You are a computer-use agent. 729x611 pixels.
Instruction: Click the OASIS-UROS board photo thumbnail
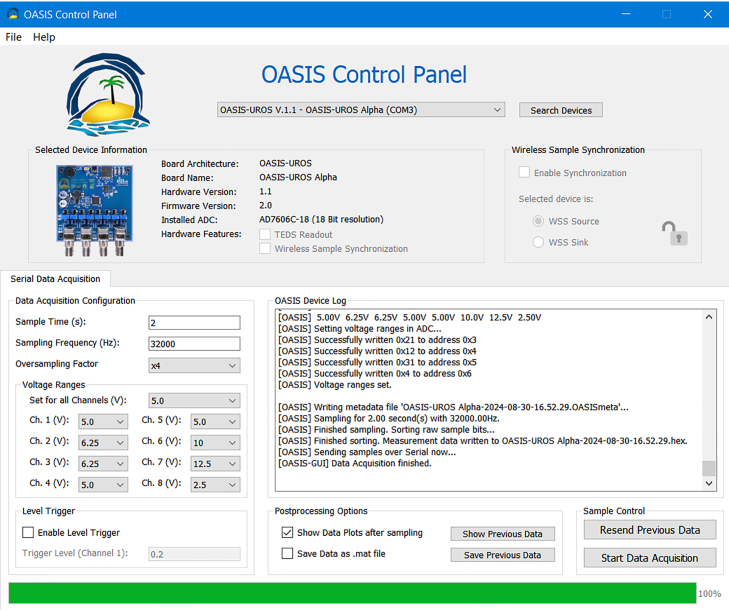pyautogui.click(x=94, y=211)
